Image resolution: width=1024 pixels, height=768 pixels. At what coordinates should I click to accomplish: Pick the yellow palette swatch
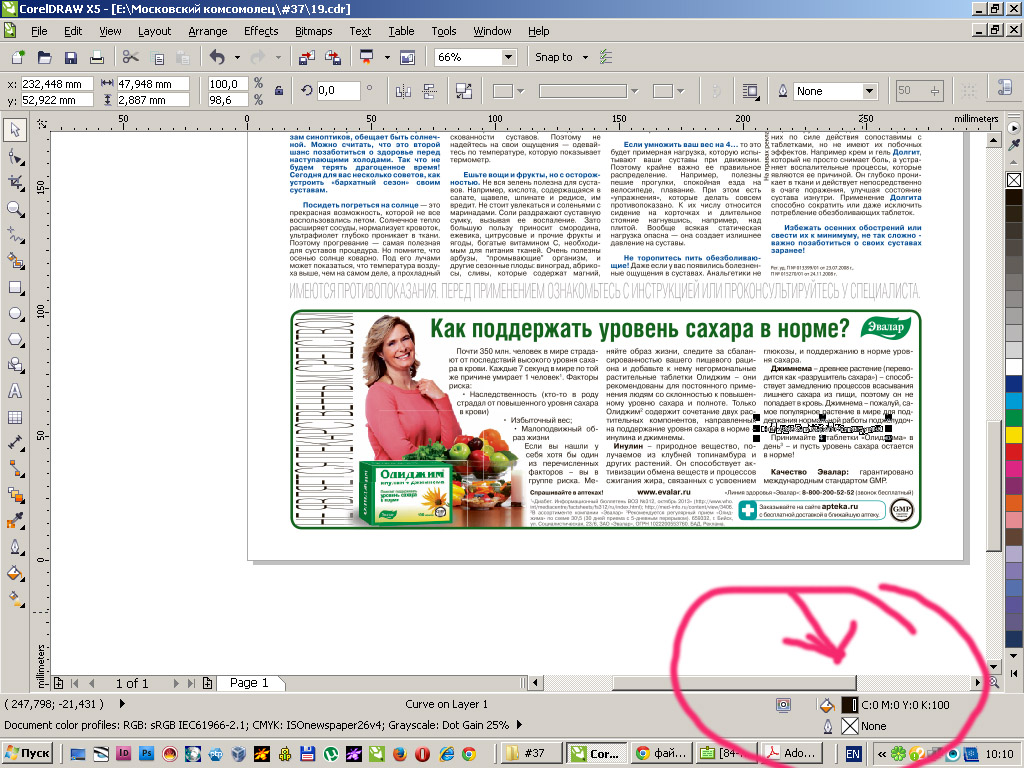coord(1014,434)
